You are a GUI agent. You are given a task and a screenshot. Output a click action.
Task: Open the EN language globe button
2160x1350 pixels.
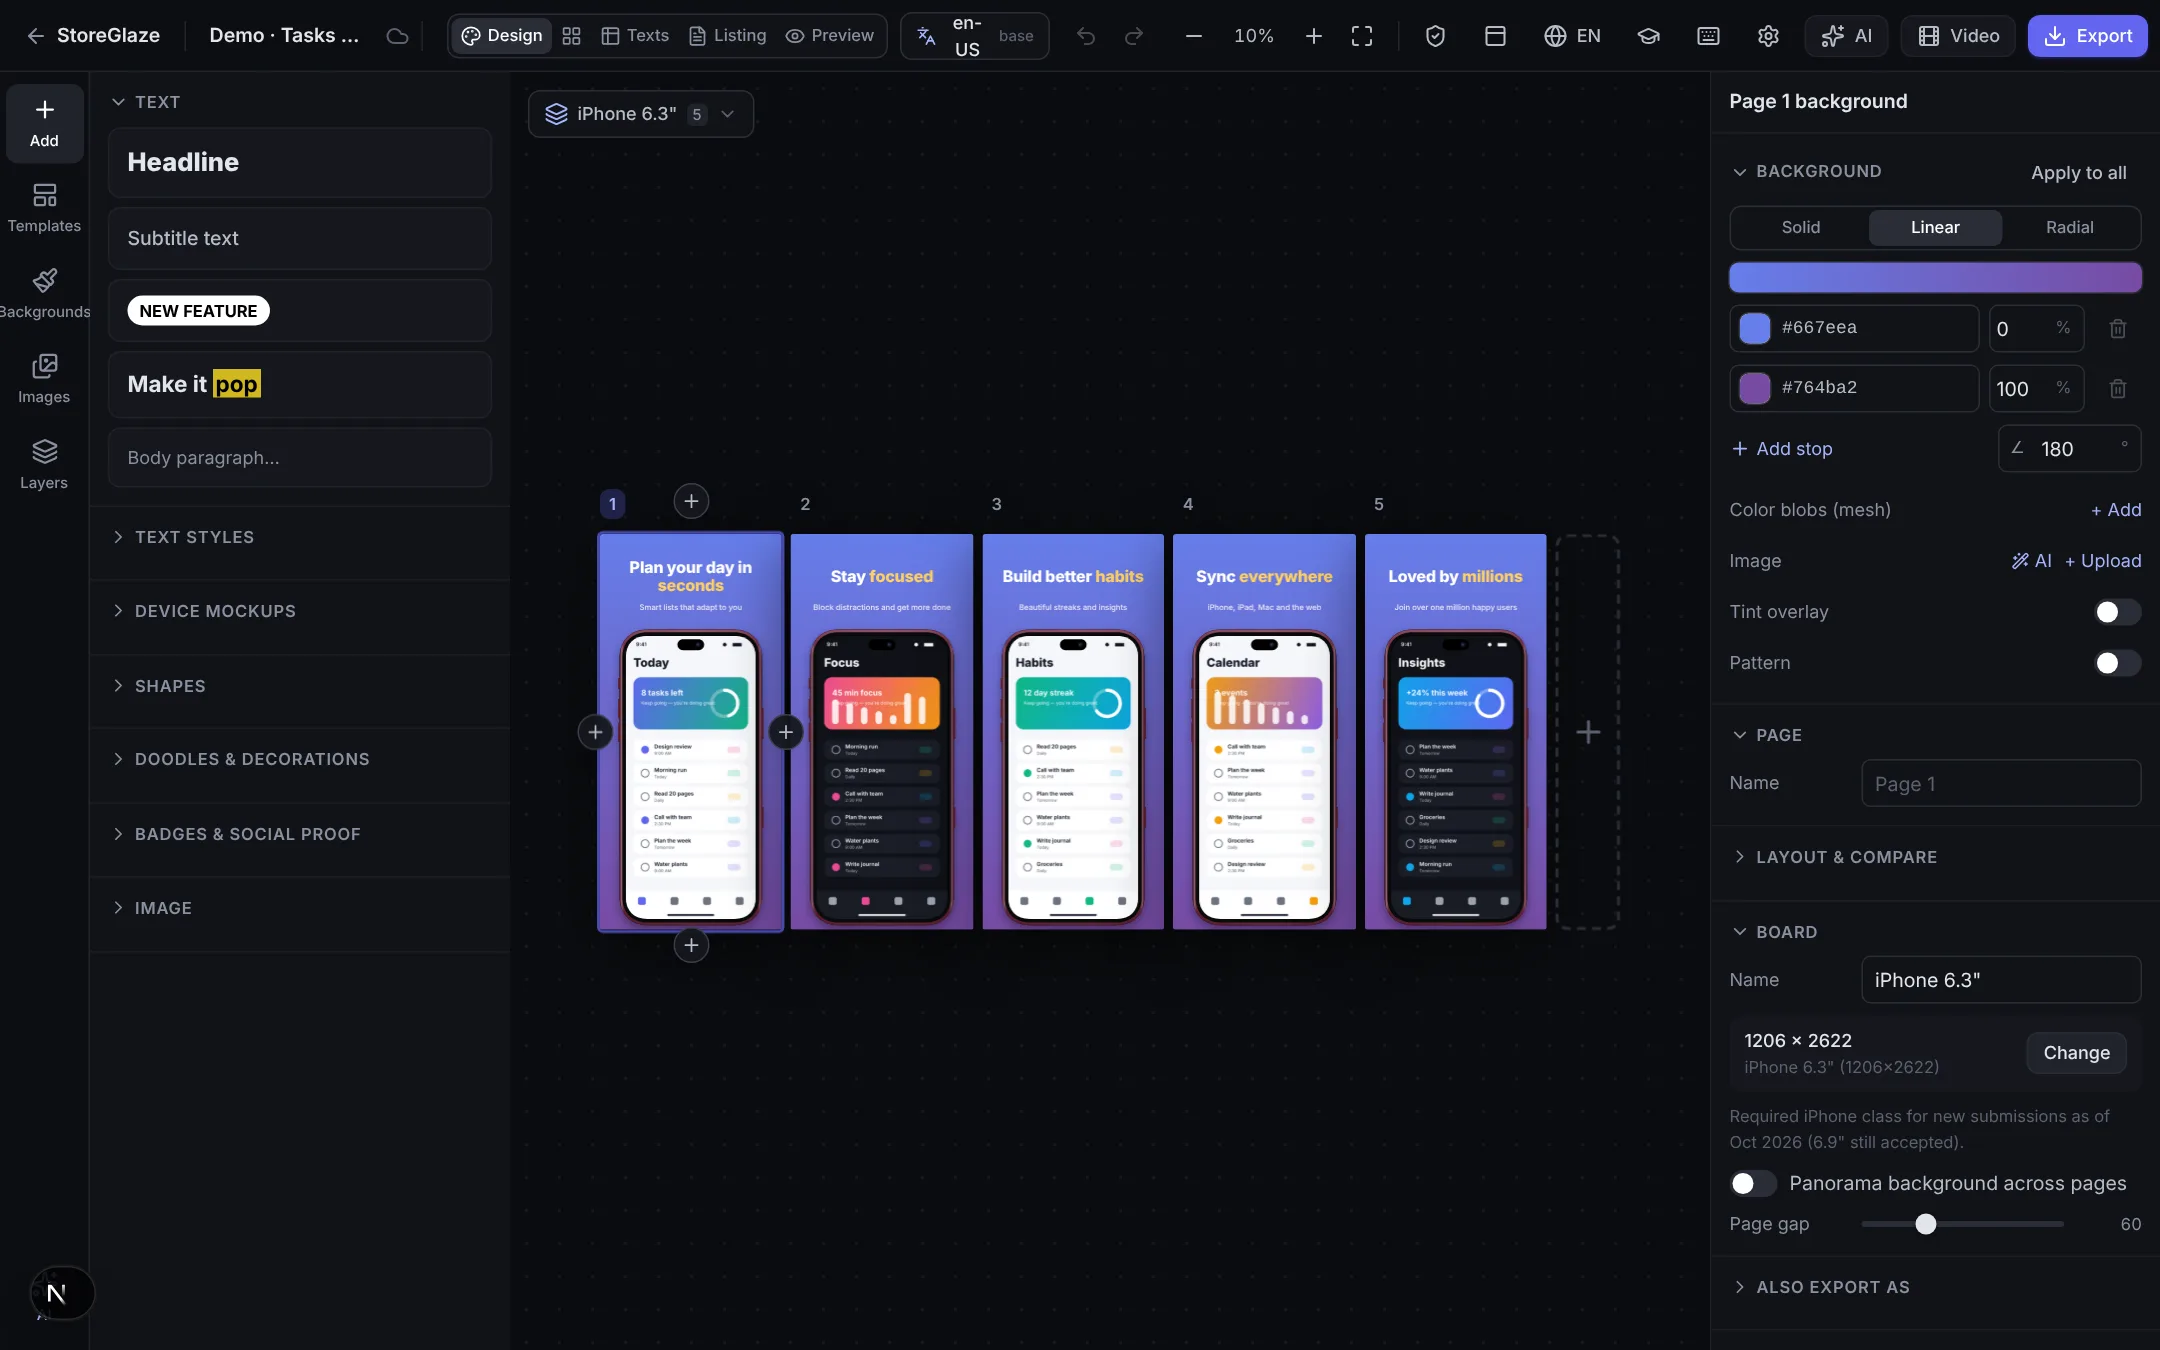pyautogui.click(x=1572, y=36)
